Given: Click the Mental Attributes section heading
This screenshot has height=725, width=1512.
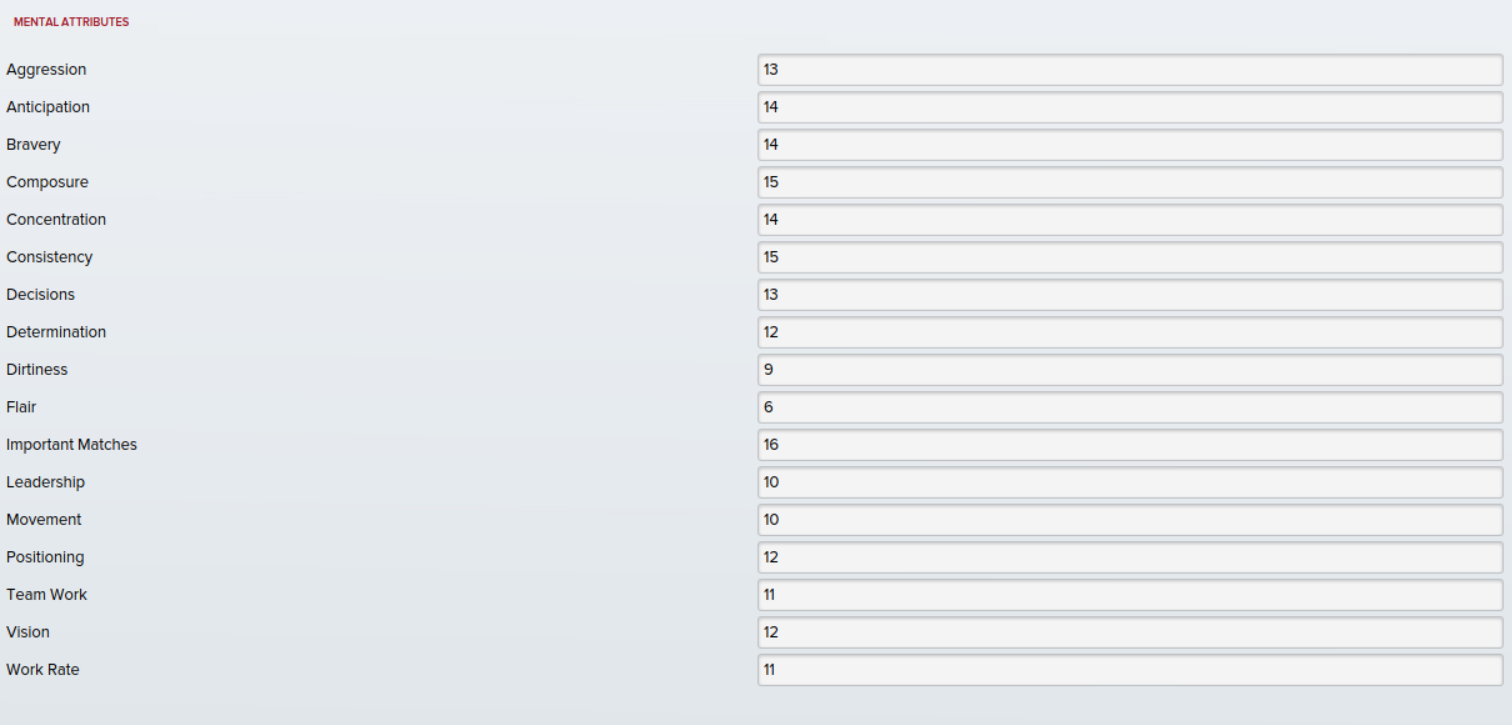Looking at the screenshot, I should coord(71,22).
